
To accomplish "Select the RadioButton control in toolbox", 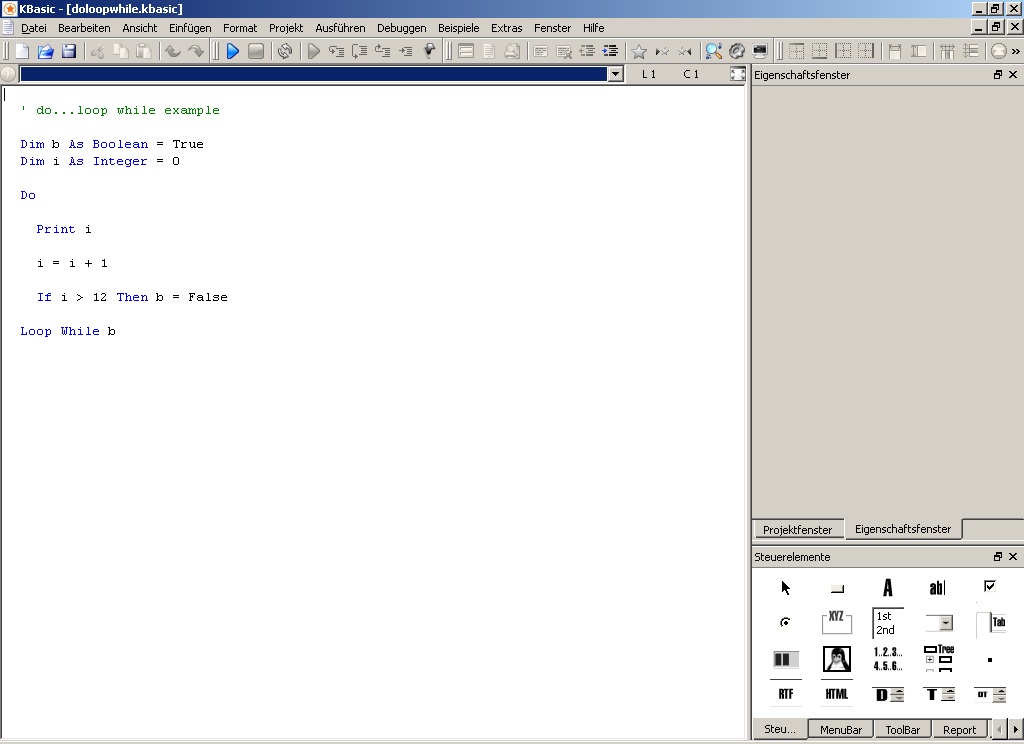I will pos(785,623).
